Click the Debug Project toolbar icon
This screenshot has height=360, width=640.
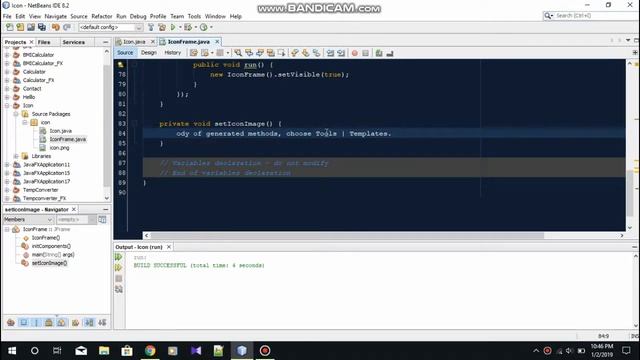point(188,27)
